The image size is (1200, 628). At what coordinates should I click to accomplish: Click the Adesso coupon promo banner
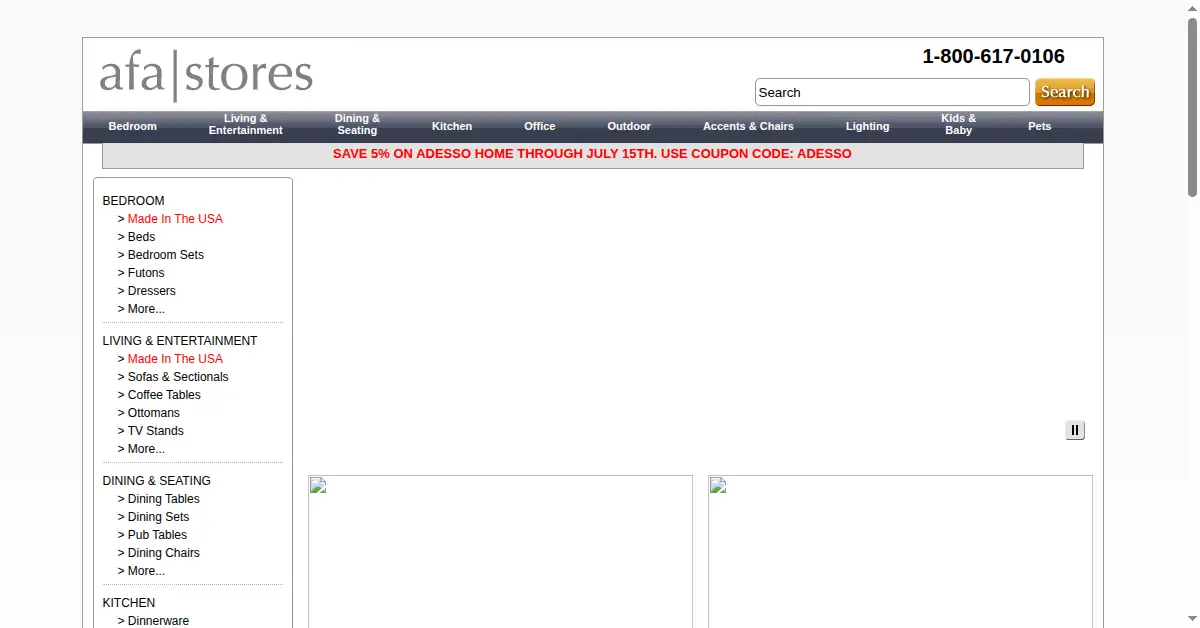[x=592, y=155]
